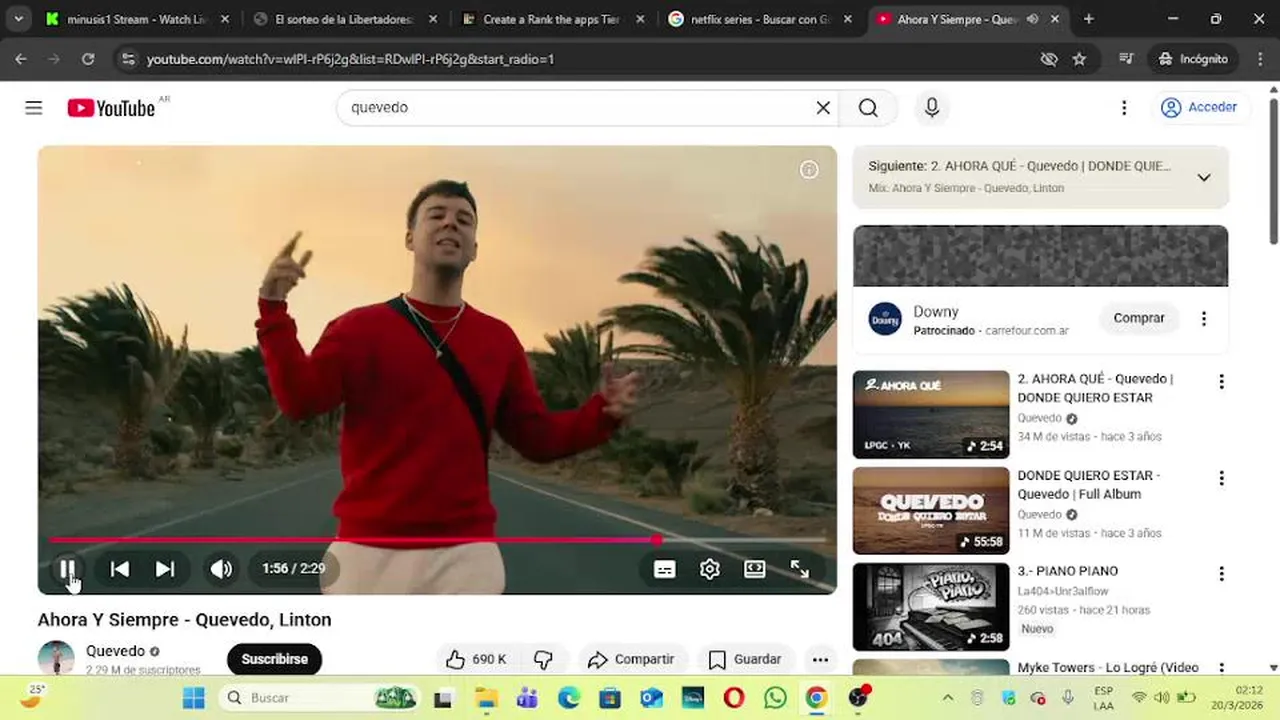Click Comprar on the Downy ad
1280x720 pixels.
coord(1139,318)
